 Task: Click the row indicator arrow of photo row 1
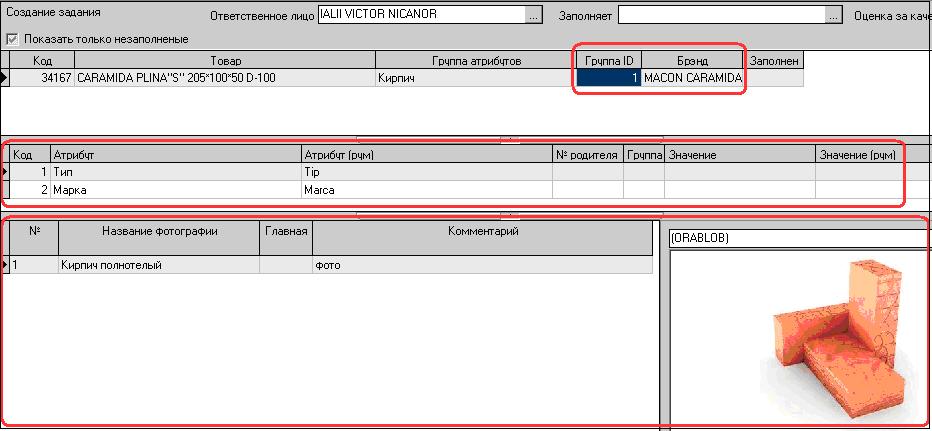tap(5, 265)
